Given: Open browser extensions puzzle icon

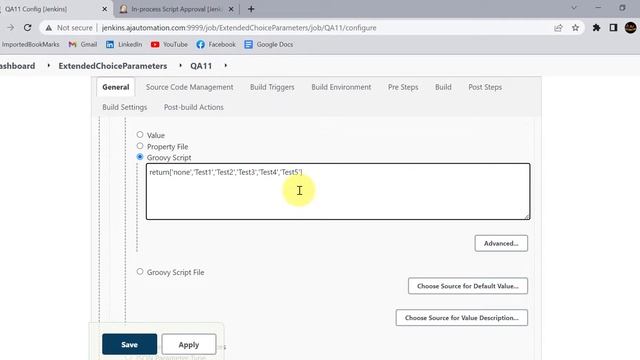Looking at the screenshot, I should coord(596,28).
